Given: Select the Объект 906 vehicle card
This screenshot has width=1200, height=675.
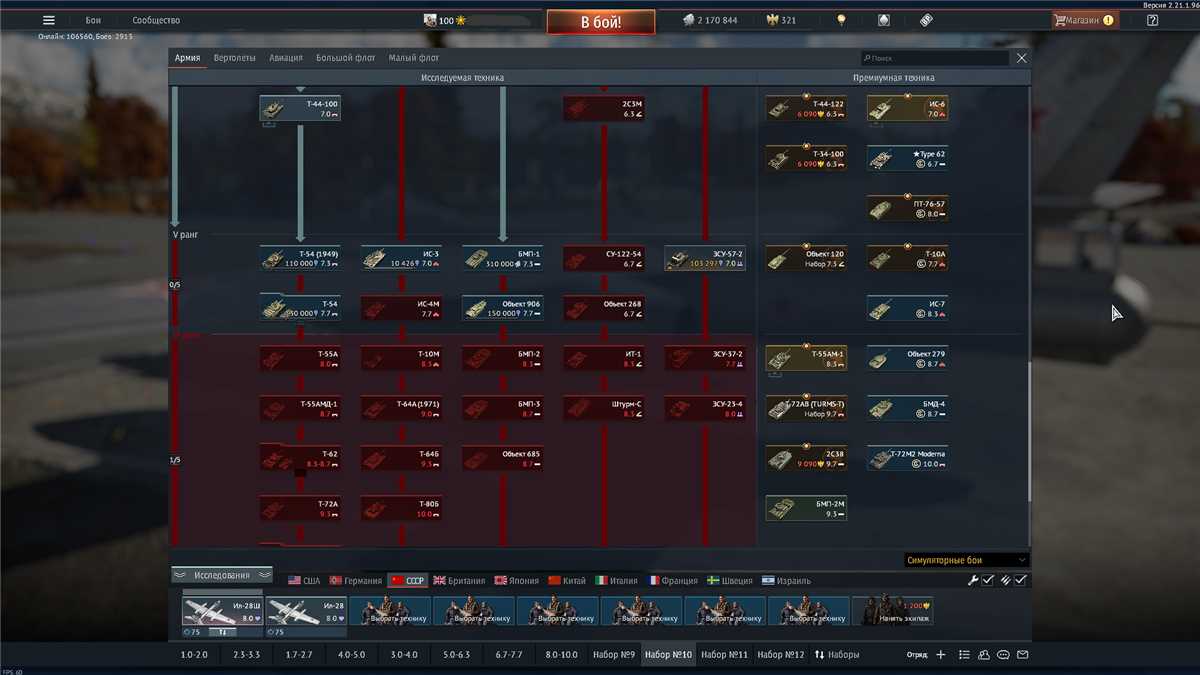Looking at the screenshot, I should coord(502,308).
